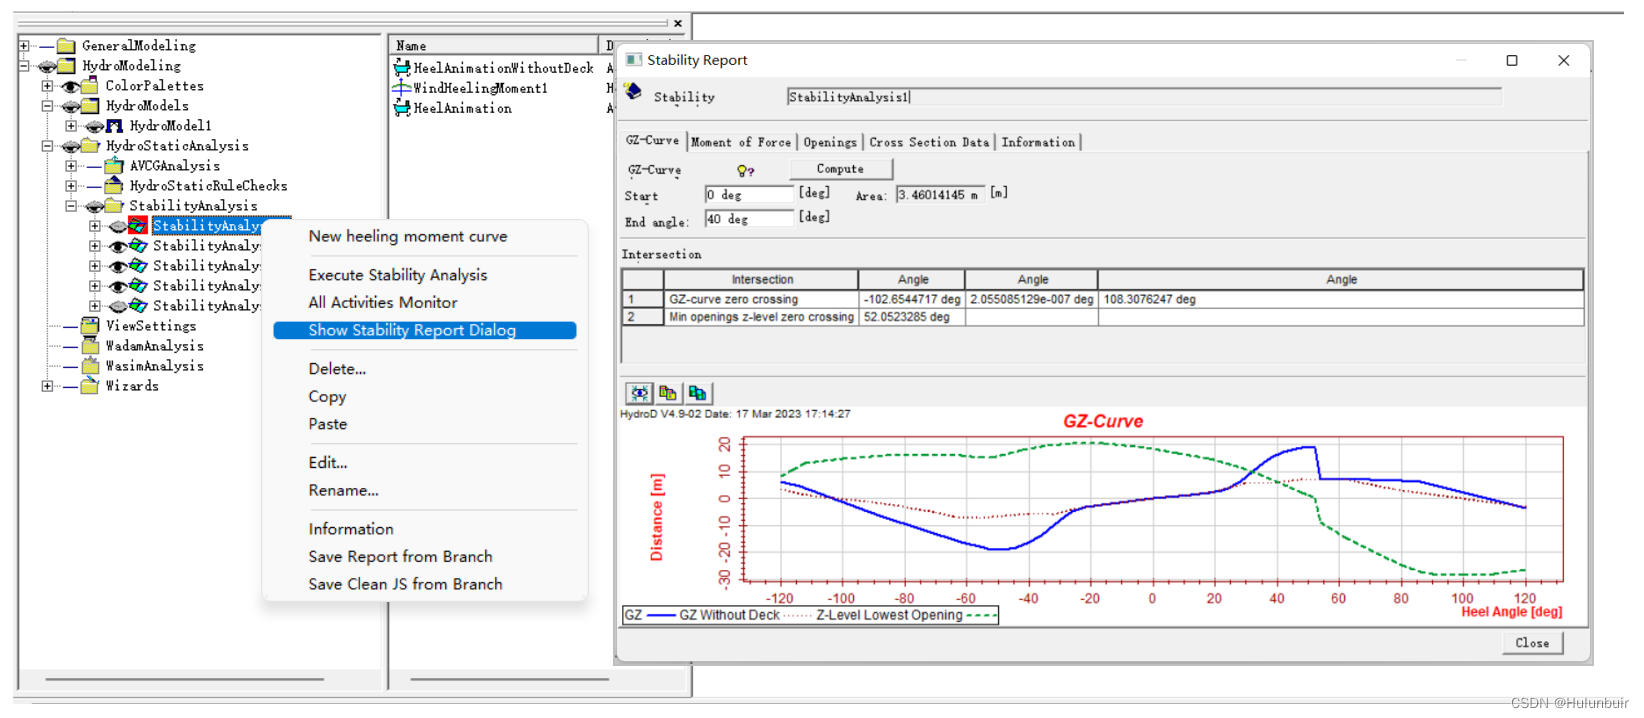This screenshot has width=1644, height=718.
Task: Click the Wizards folder icon
Action: point(90,386)
